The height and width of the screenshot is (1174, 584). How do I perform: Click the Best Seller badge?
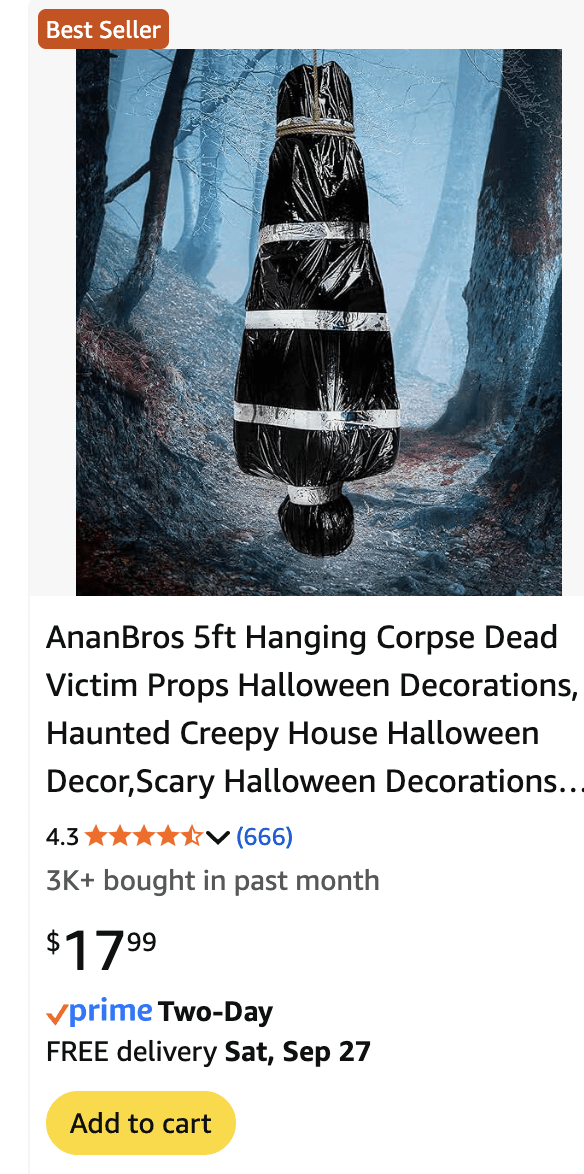point(103,29)
